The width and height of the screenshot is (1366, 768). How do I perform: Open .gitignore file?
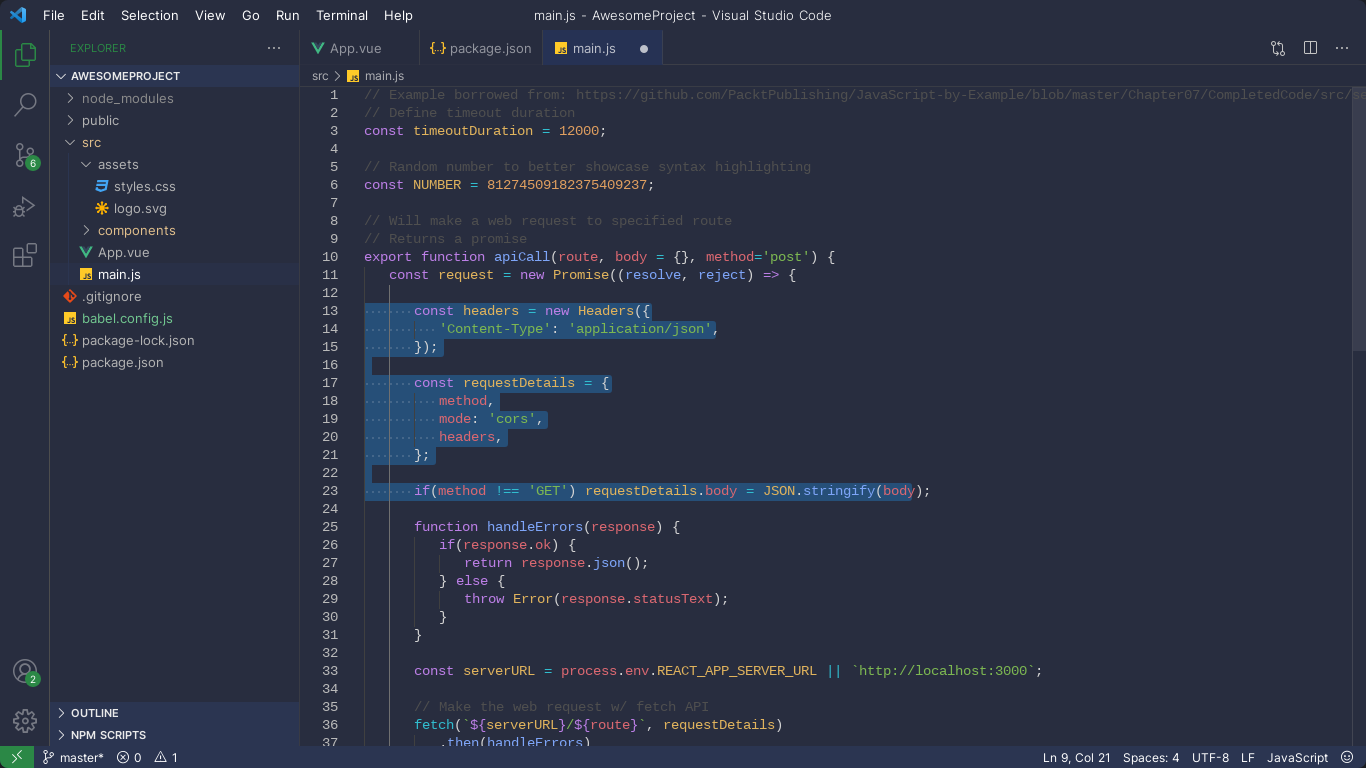tap(175, 296)
